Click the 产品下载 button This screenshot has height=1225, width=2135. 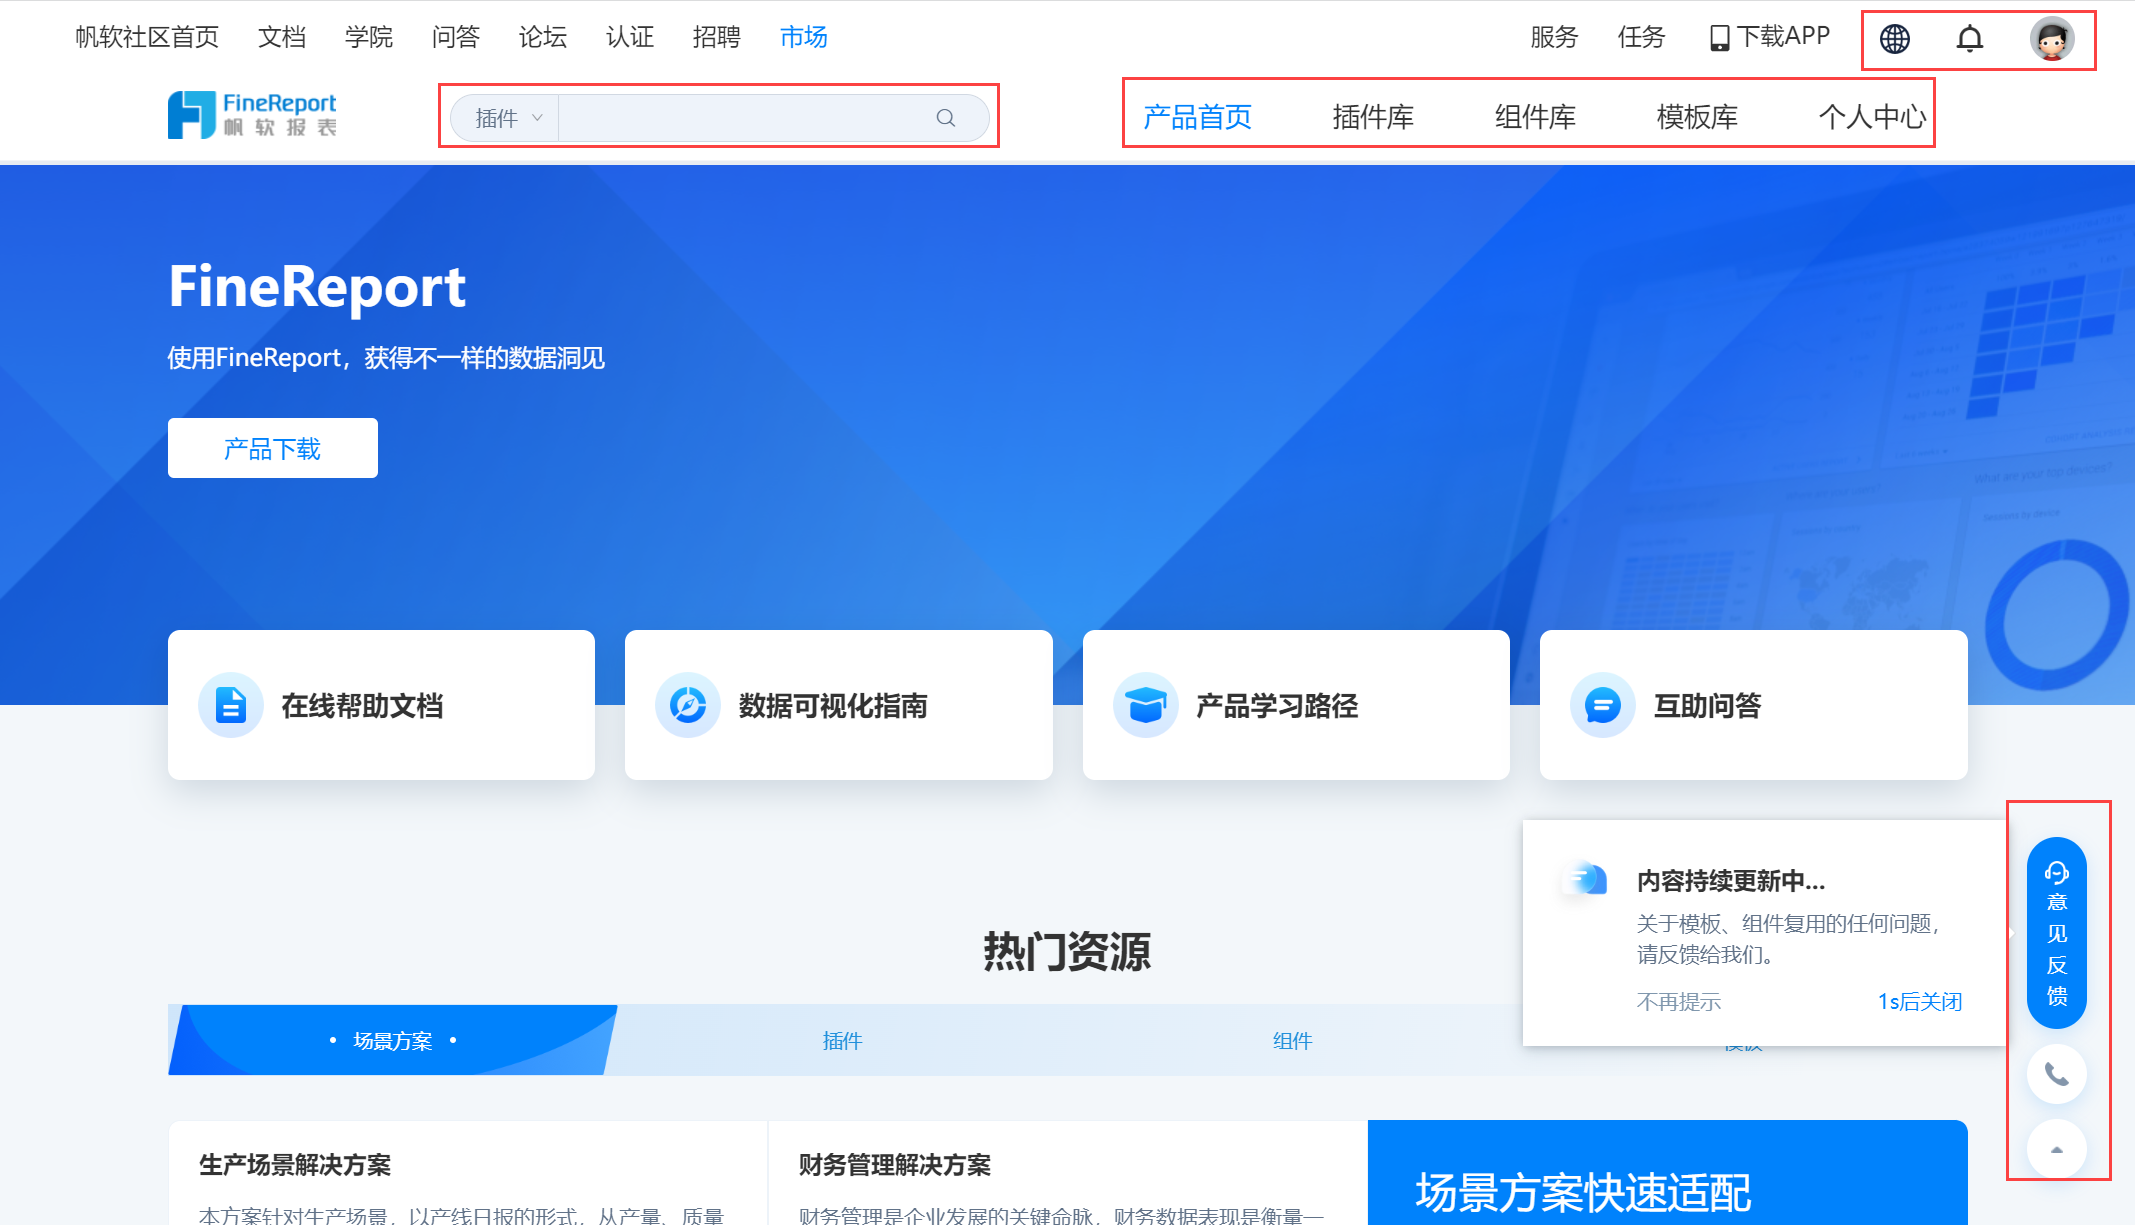(x=272, y=448)
